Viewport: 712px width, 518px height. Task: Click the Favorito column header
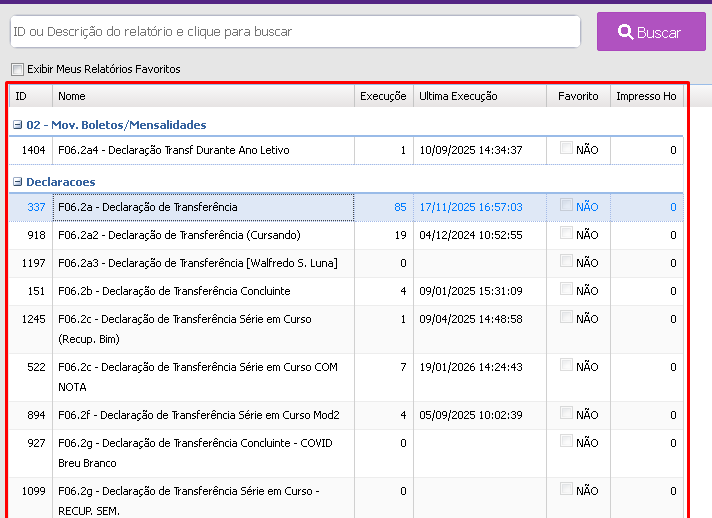[x=578, y=96]
